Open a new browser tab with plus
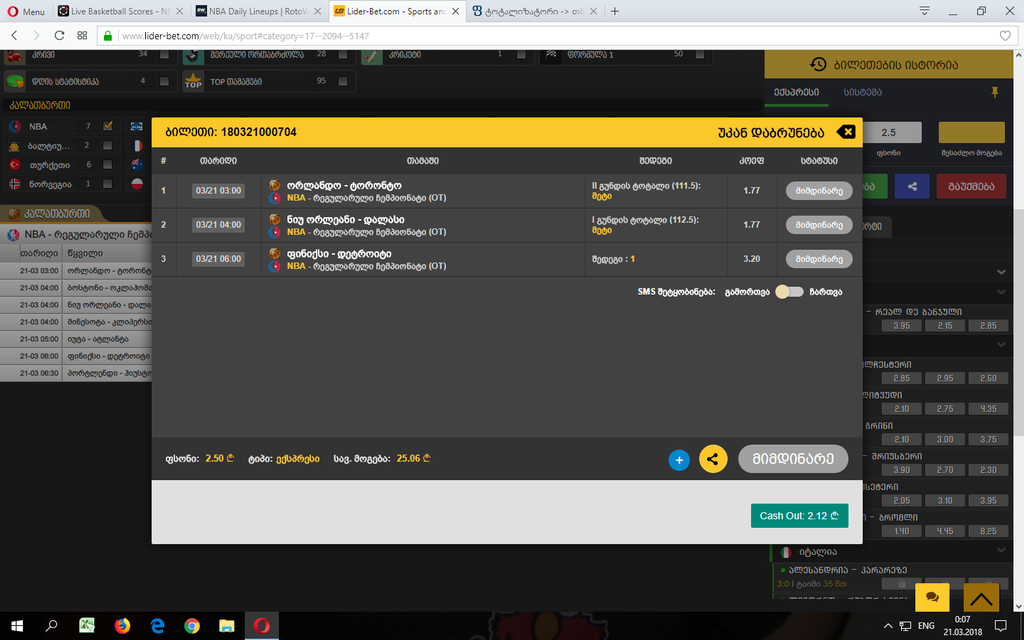The height and width of the screenshot is (640, 1024). 615,11
